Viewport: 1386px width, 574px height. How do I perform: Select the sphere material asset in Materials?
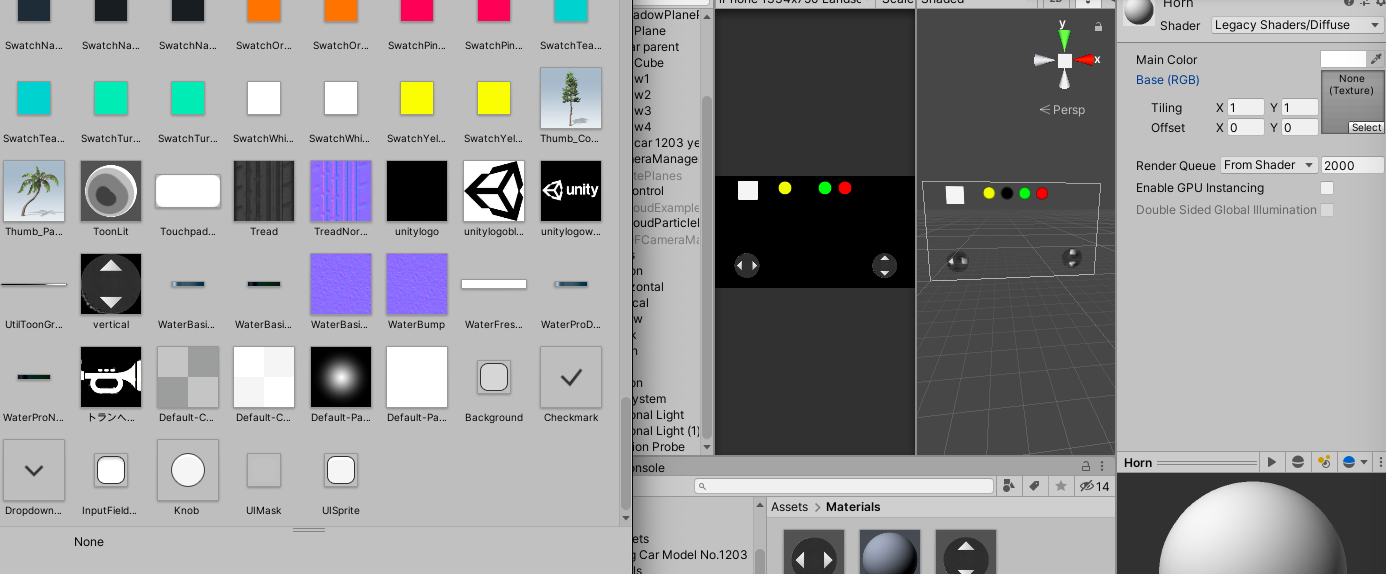890,552
